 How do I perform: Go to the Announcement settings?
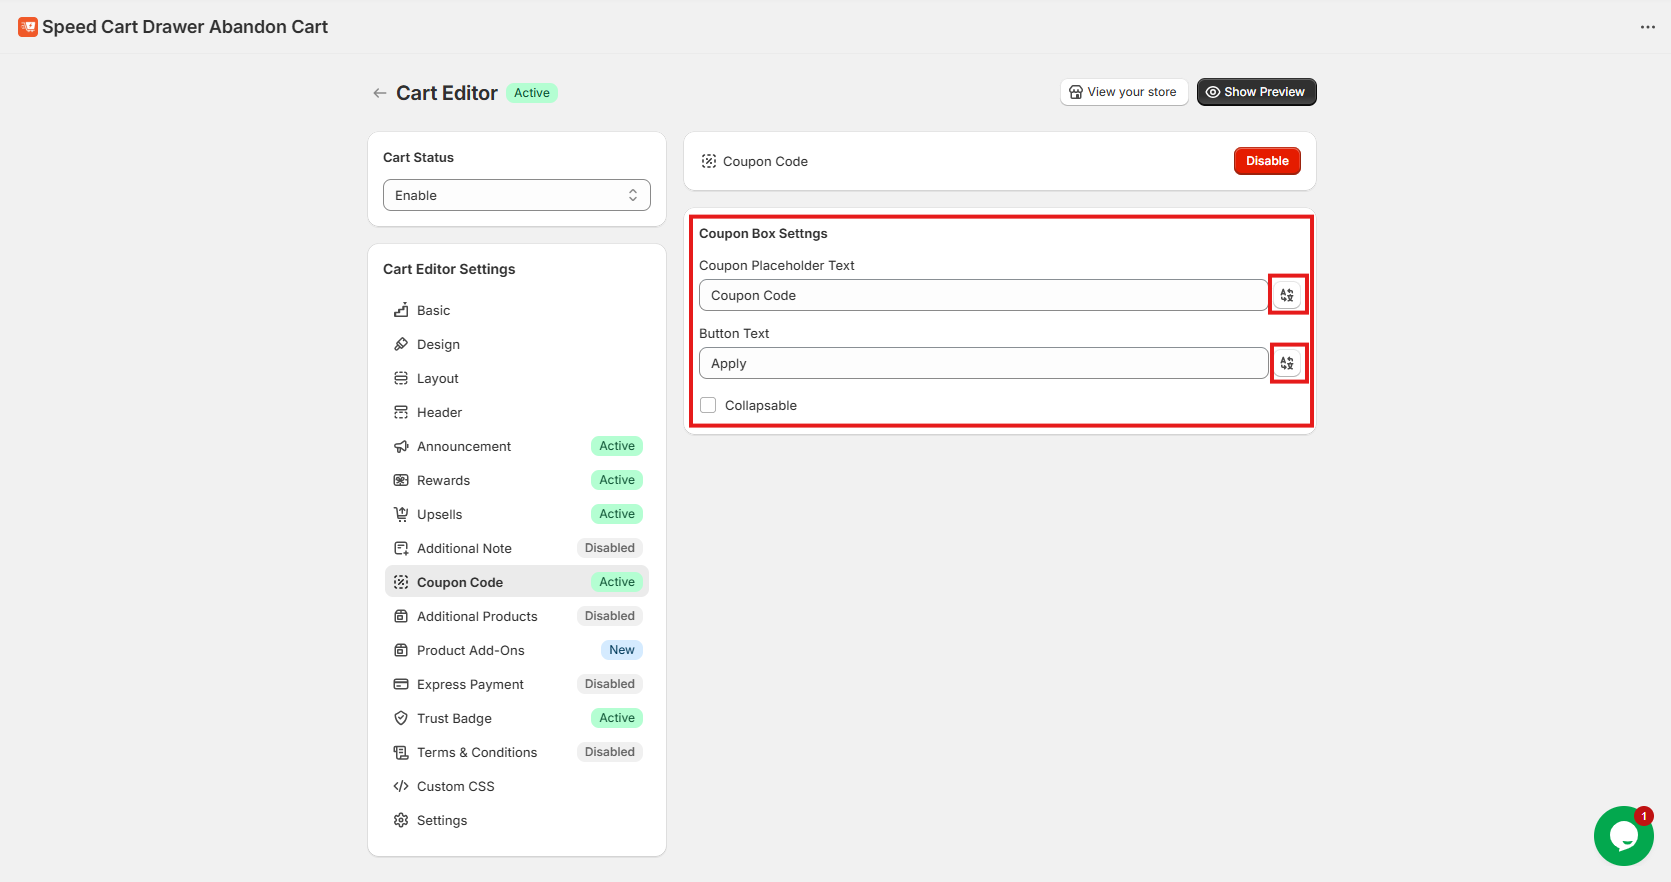(x=464, y=446)
